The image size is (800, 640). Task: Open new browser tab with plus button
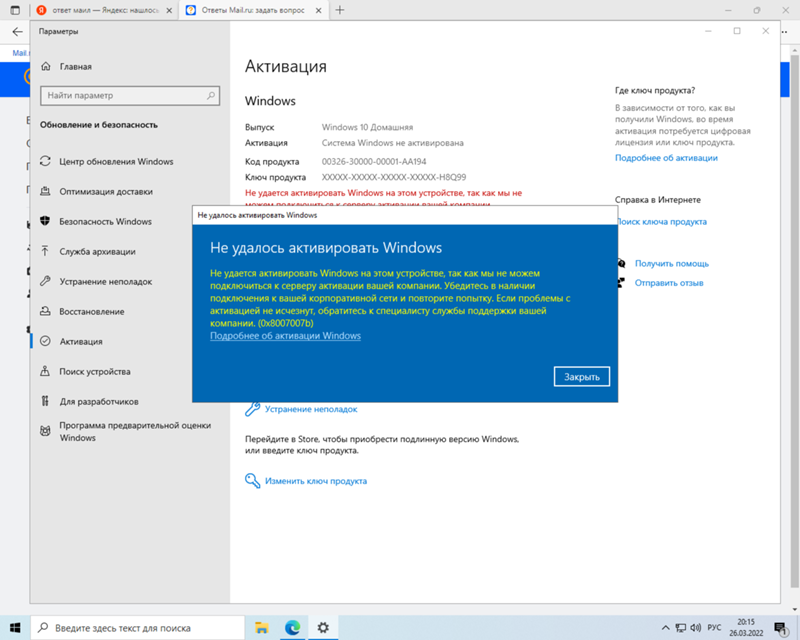coord(340,9)
